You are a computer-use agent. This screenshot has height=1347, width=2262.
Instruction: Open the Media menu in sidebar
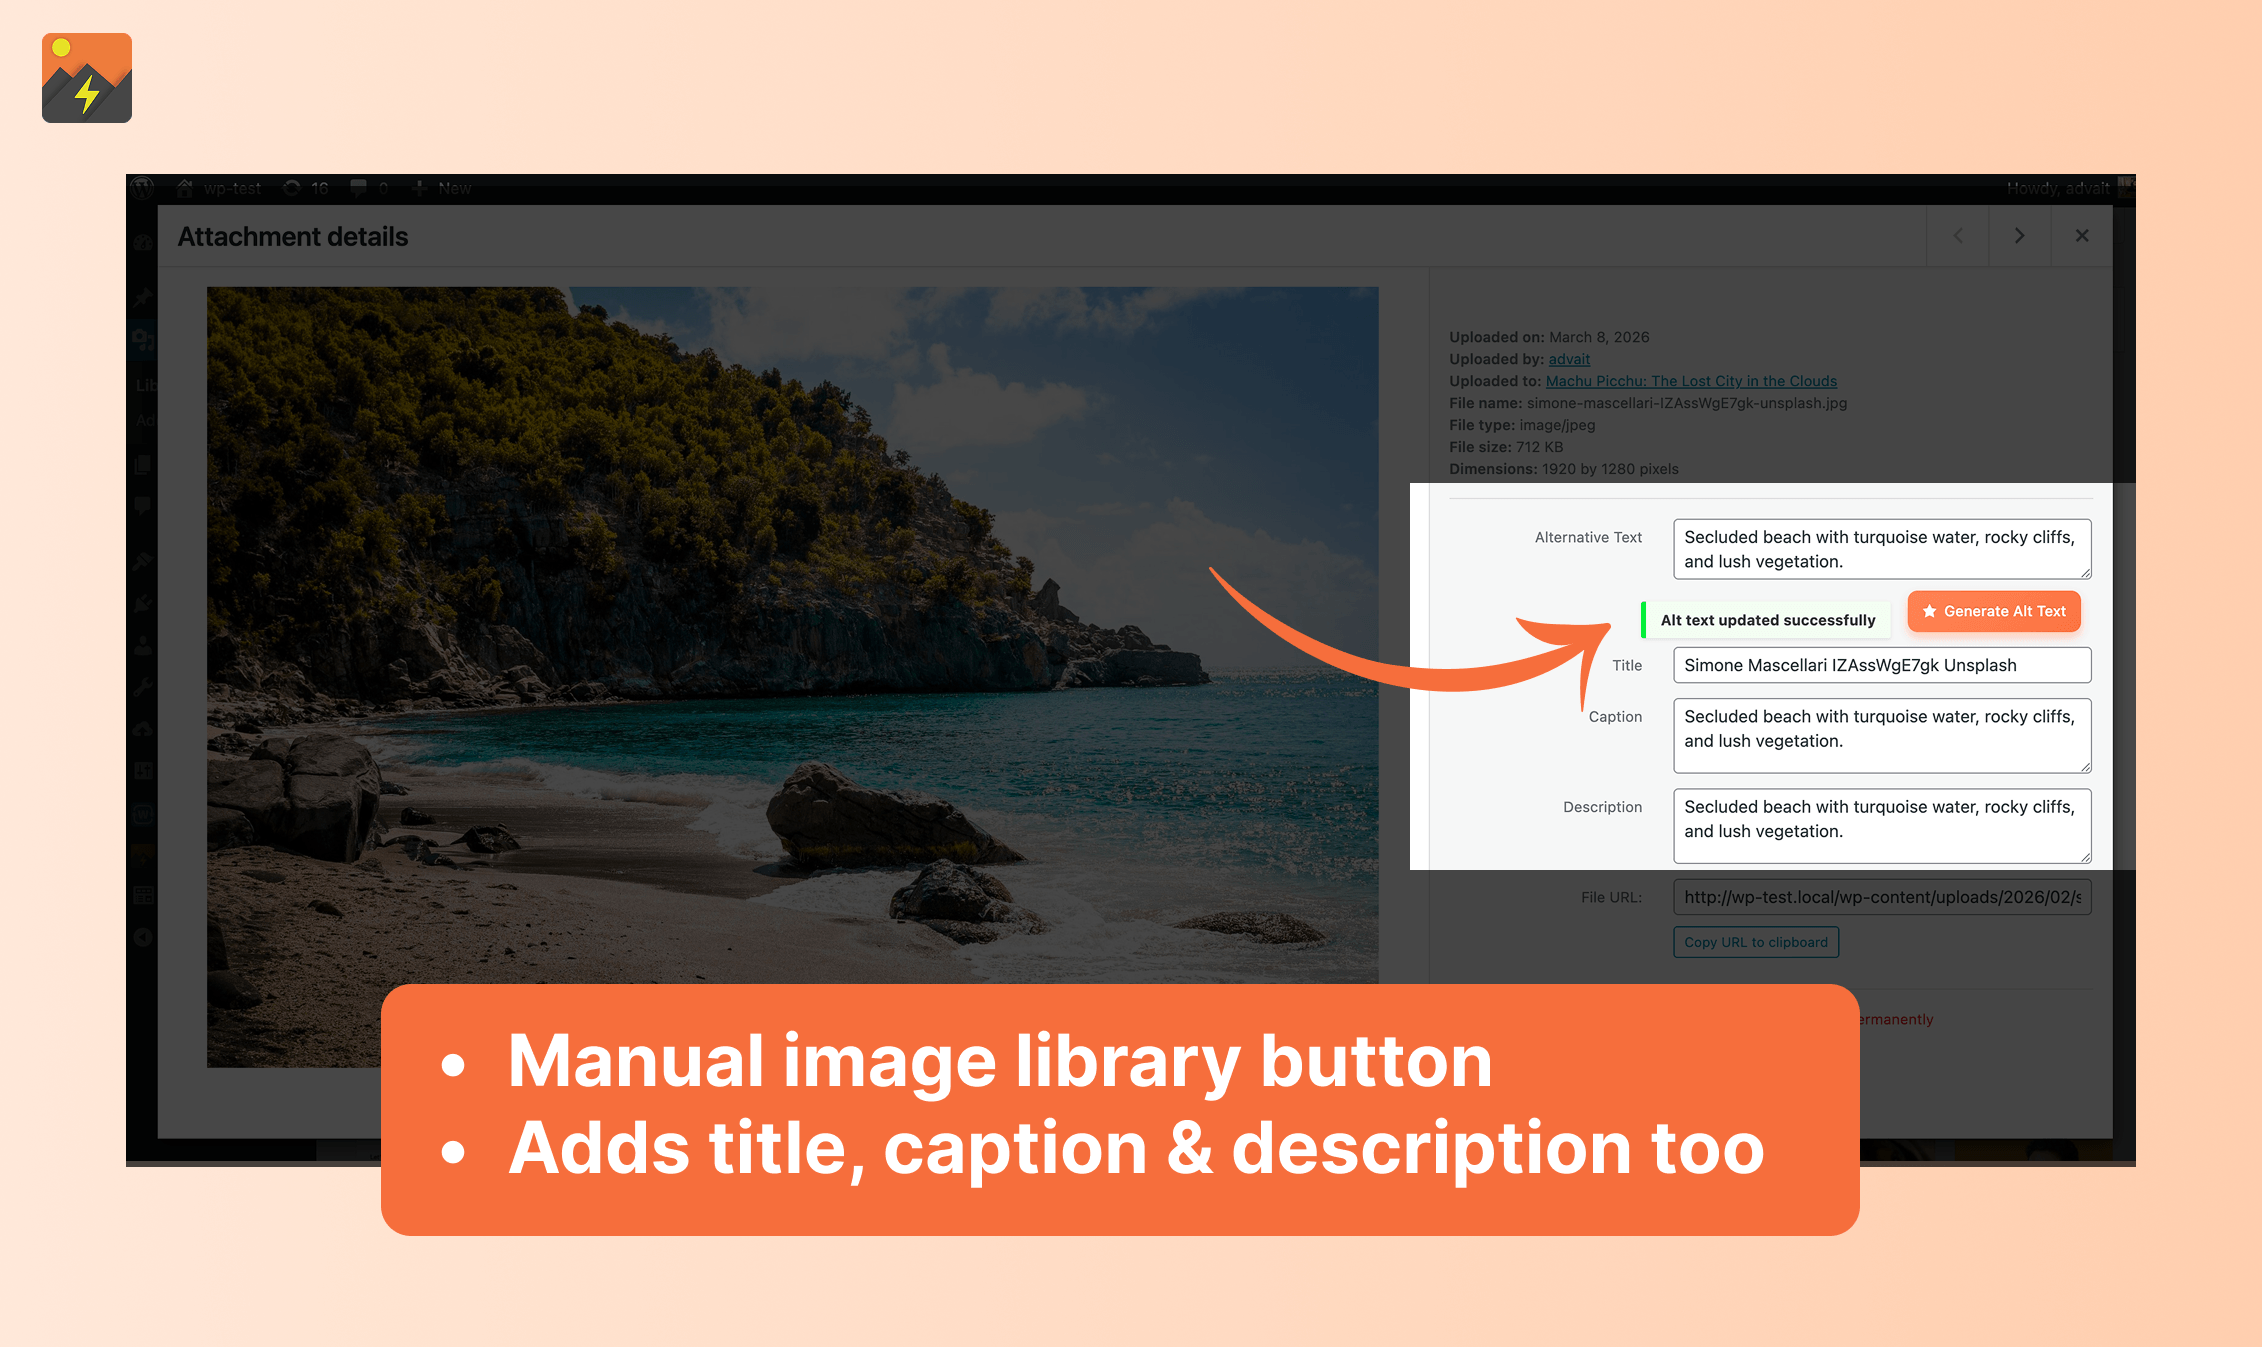click(143, 340)
